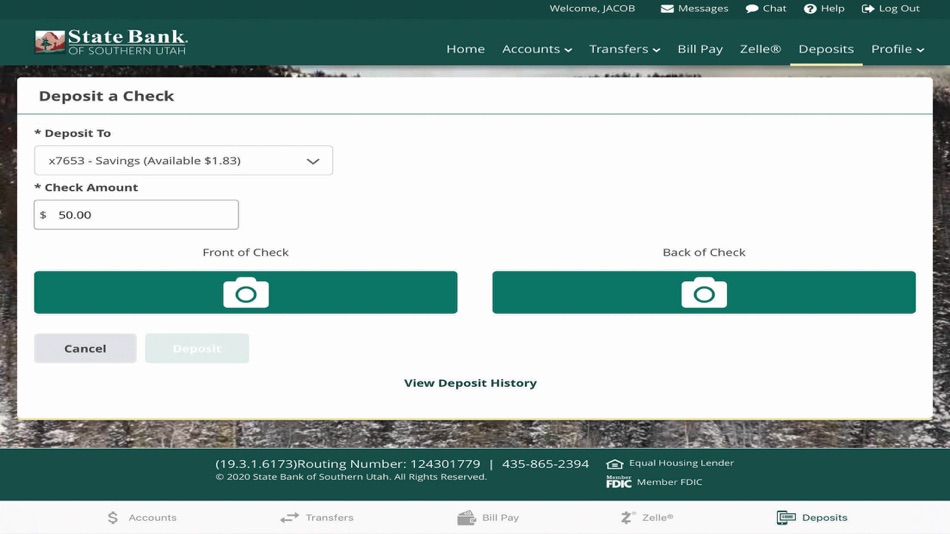Tap the Front of Check camera button
This screenshot has width=950, height=534.
coord(245,292)
